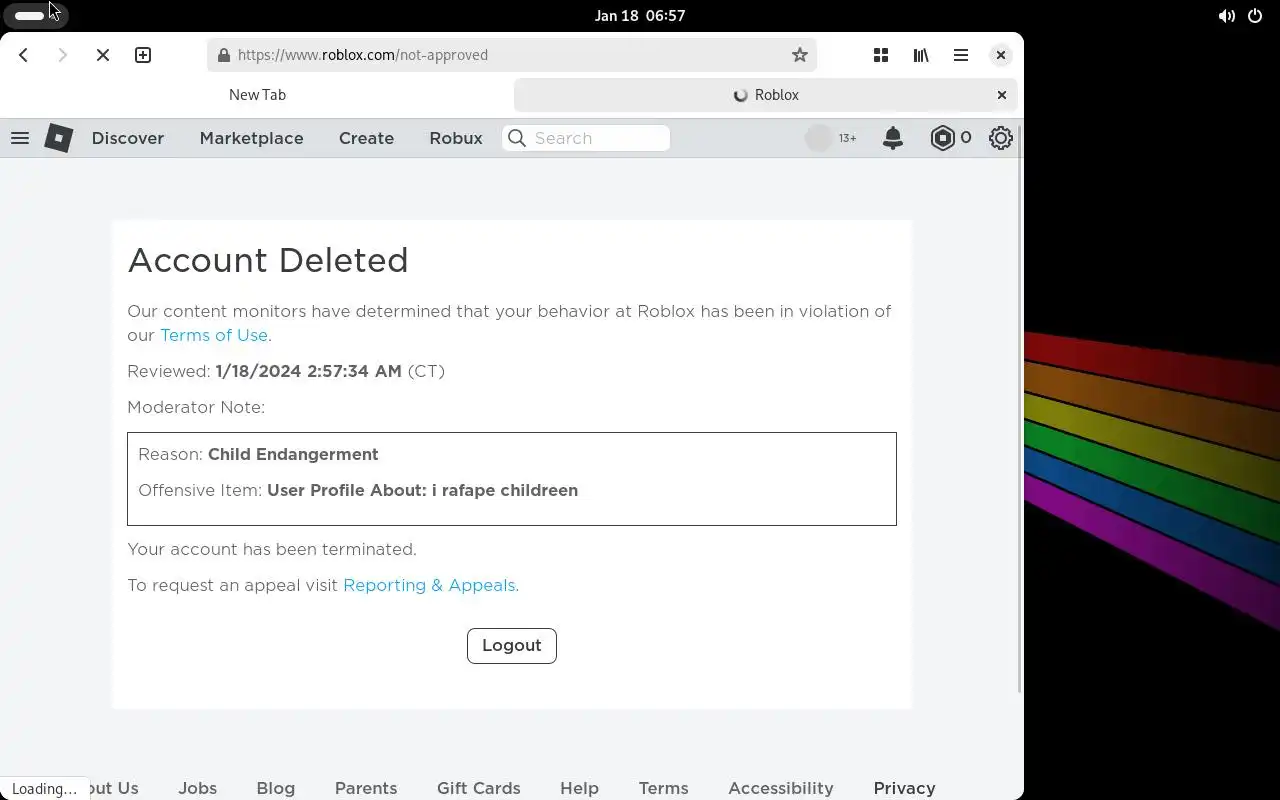Click the padlock site security icon
The image size is (1280, 800).
224,55
